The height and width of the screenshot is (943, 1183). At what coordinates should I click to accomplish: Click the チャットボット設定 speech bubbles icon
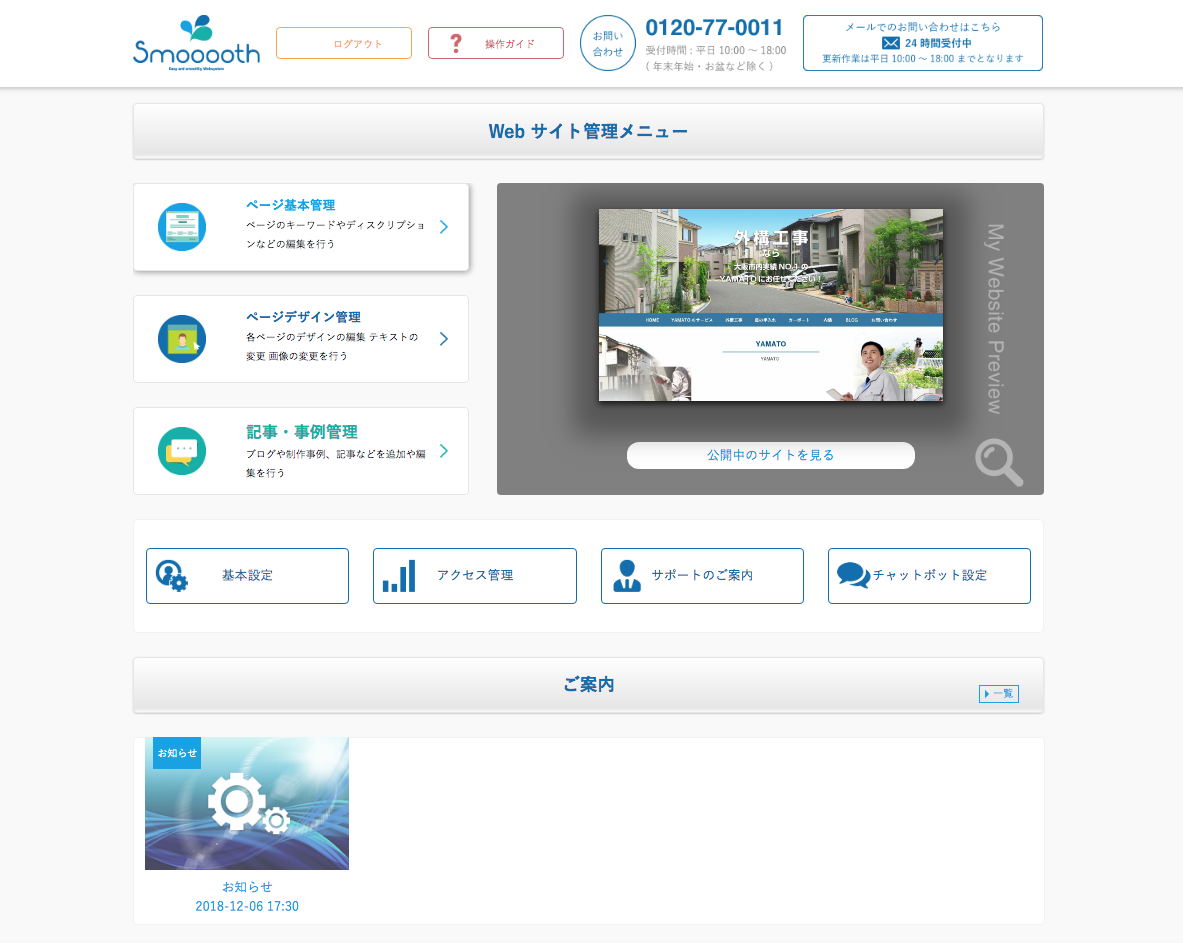(852, 576)
